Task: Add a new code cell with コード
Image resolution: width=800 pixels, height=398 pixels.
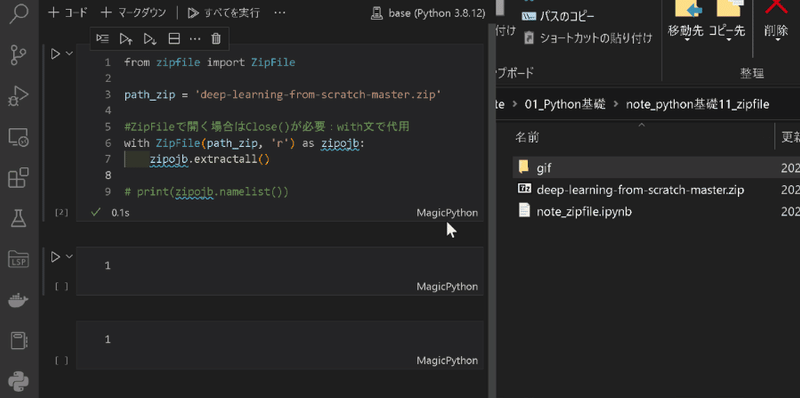Action: (x=68, y=13)
